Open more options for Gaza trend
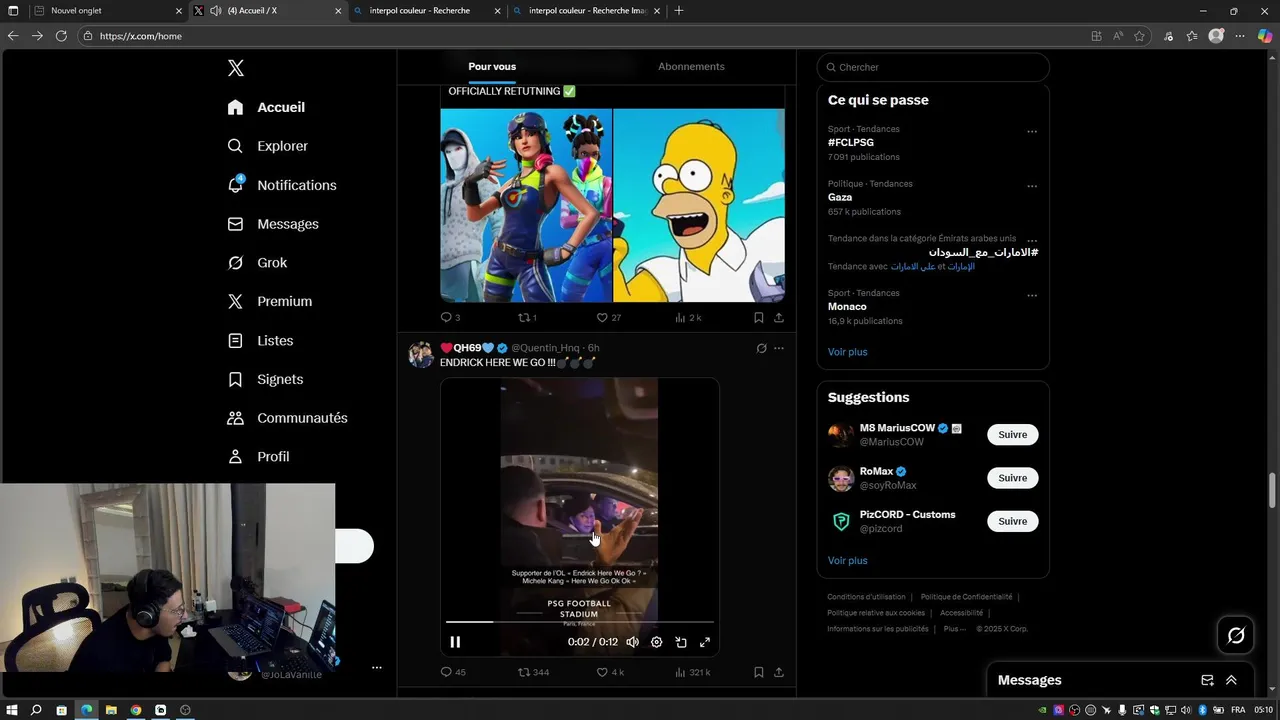This screenshot has height=720, width=1280. tap(1032, 186)
